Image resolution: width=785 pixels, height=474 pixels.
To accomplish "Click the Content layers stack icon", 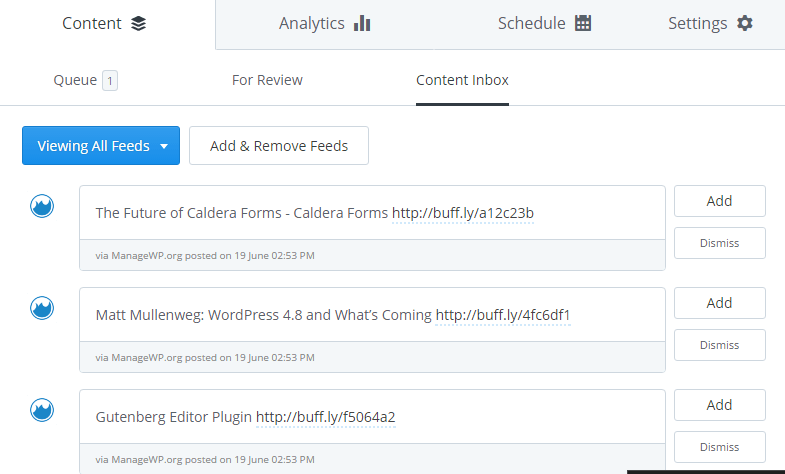I will (x=139, y=24).
